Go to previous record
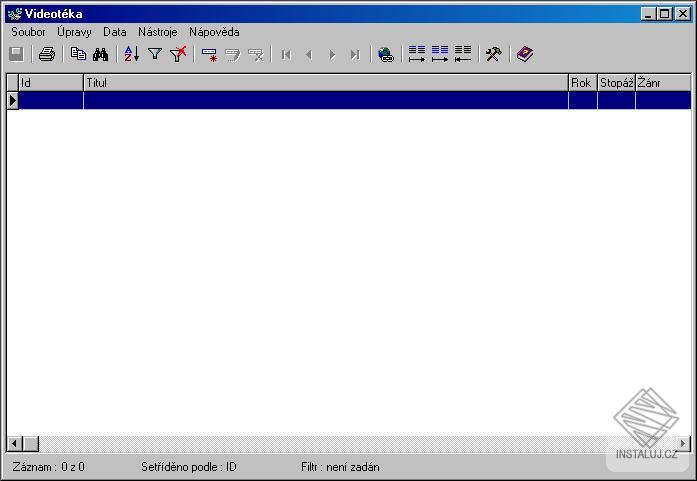Image resolution: width=697 pixels, height=481 pixels. [310, 54]
